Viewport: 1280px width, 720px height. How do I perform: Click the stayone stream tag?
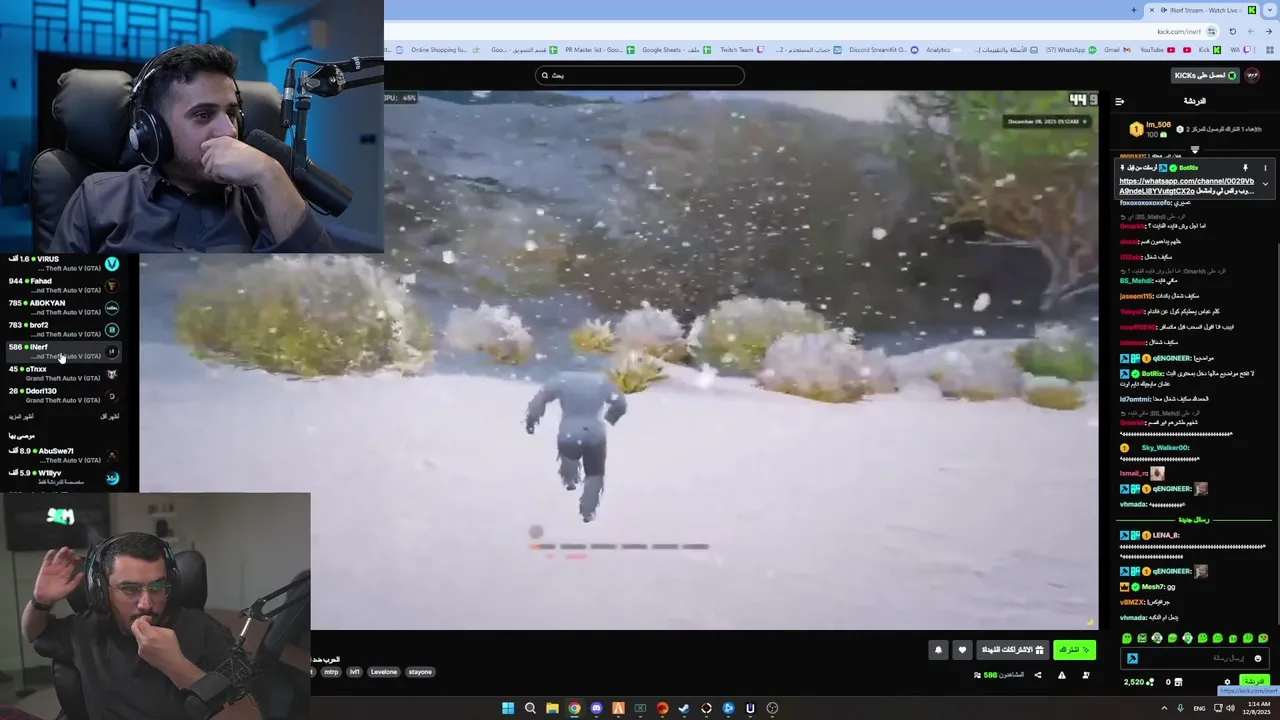420,672
